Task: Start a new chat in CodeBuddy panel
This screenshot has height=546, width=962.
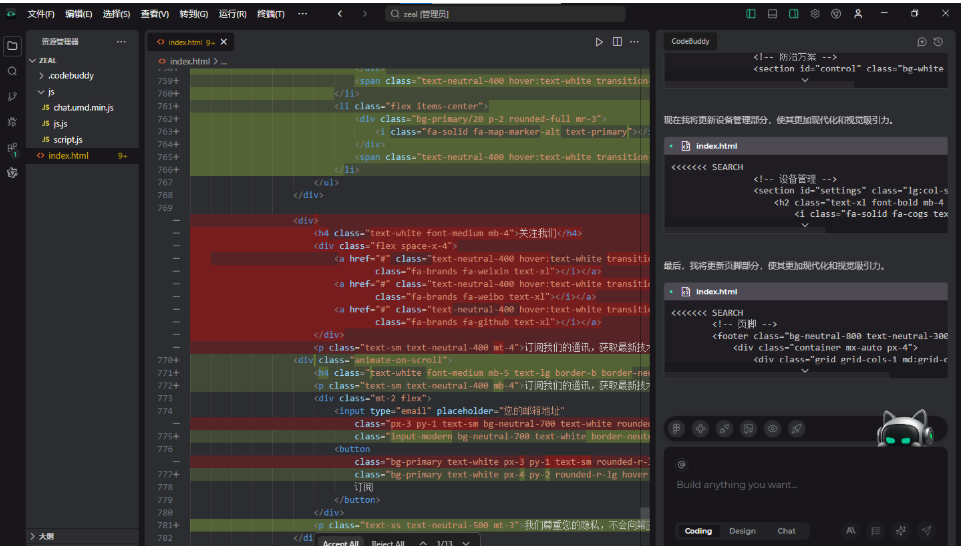Action: pyautogui.click(x=922, y=42)
